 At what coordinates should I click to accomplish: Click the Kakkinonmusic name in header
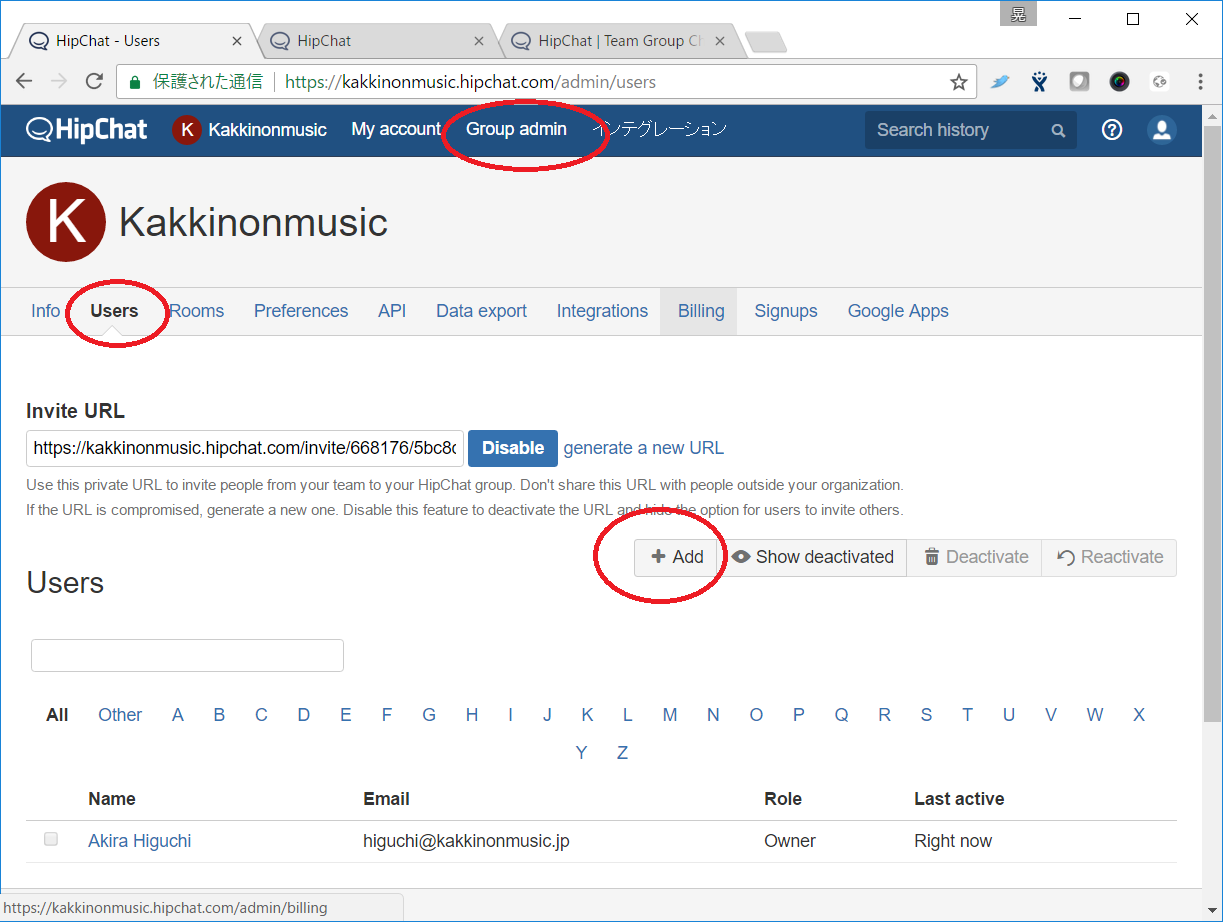(267, 130)
